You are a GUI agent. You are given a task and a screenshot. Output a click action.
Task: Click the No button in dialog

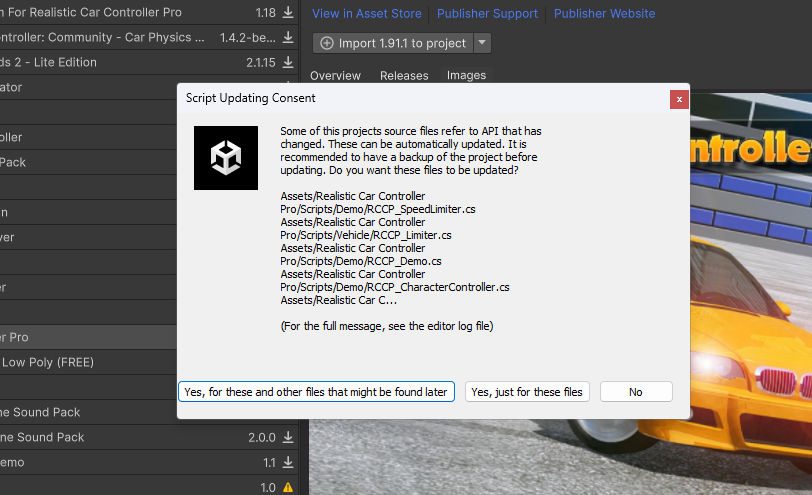click(x=635, y=392)
